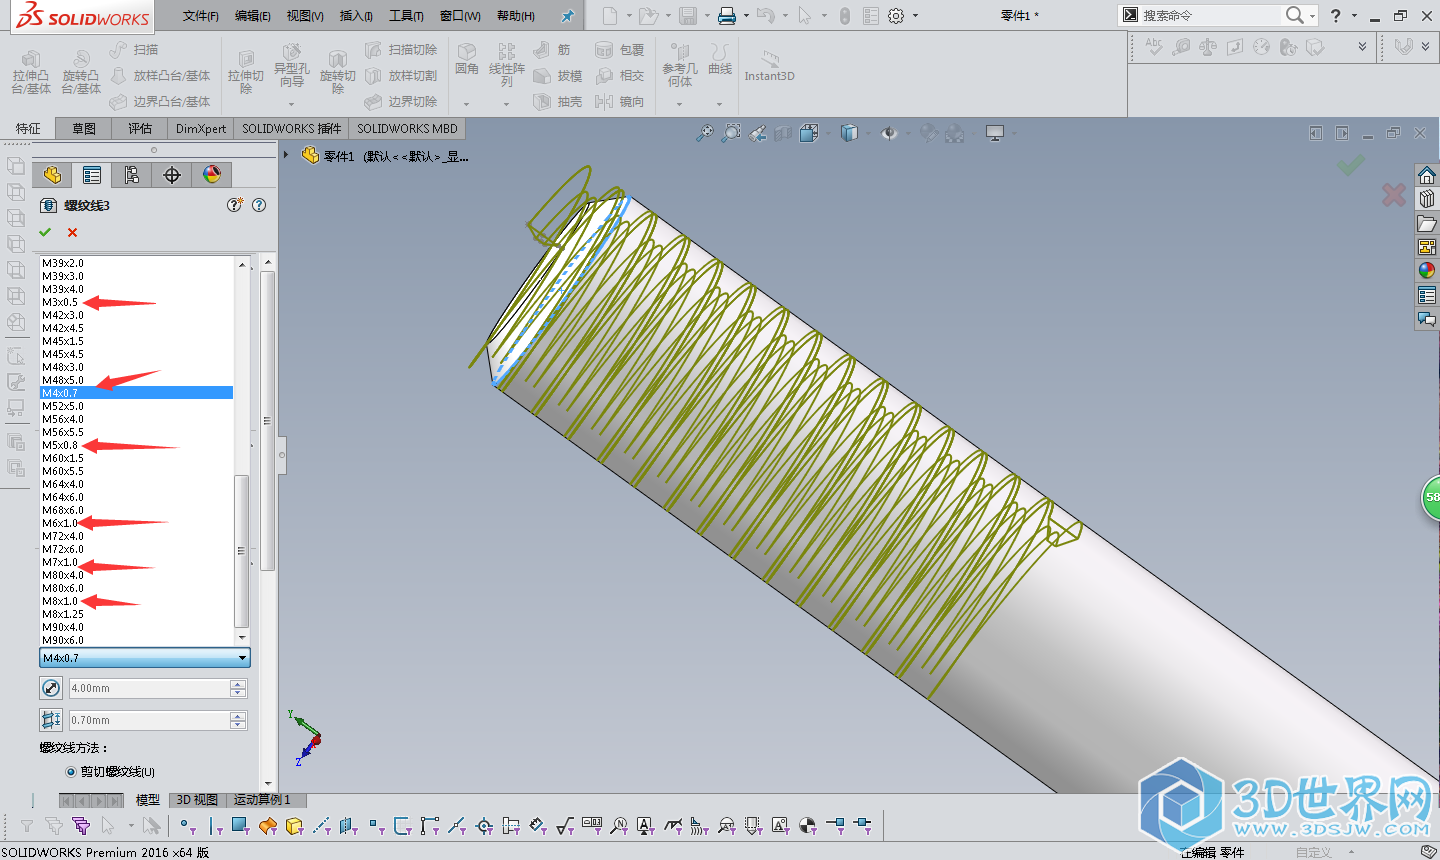Click the Zoom to Fit view icon
Screen dimensions: 1440x860
click(705, 133)
